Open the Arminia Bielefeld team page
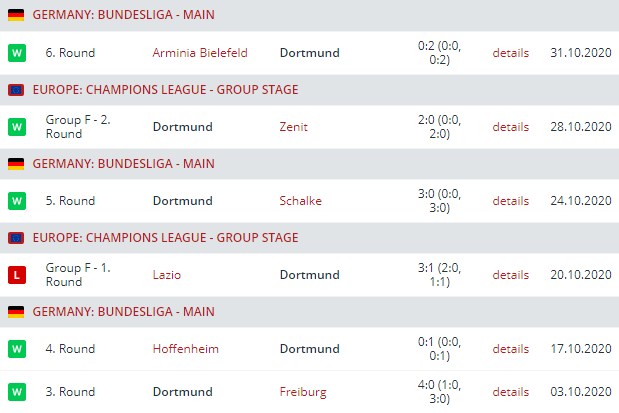This screenshot has height=413, width=619. 200,53
